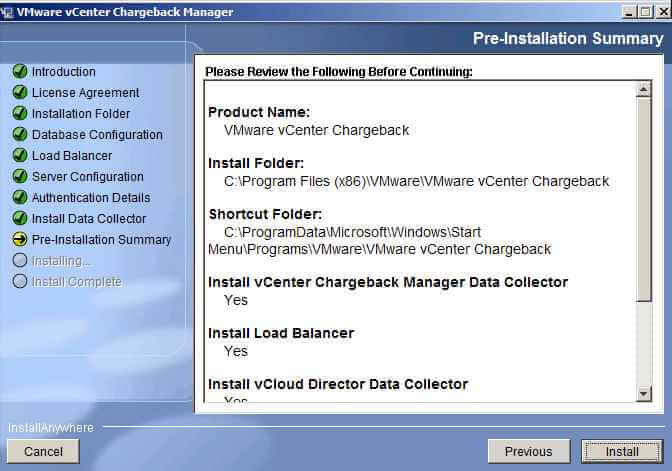Click the empty circle icon beside Installing...
This screenshot has height=471, width=672.
20,261
